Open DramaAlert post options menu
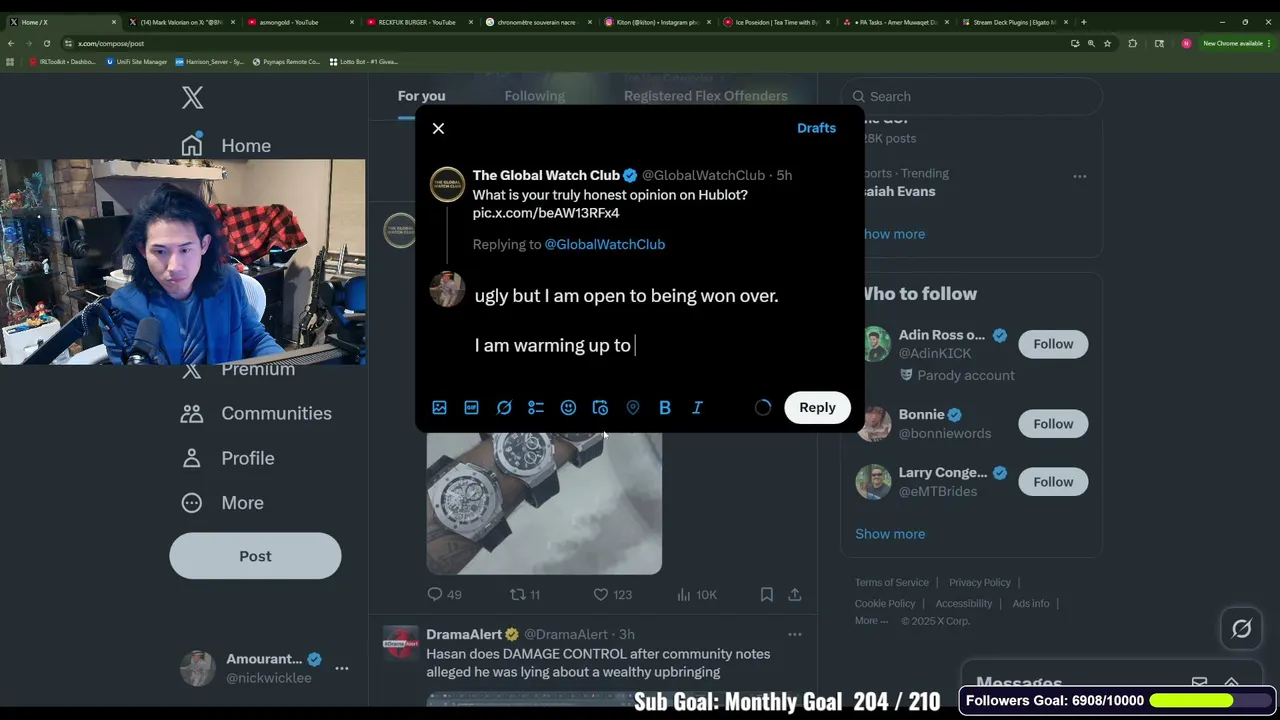1280x720 pixels. 795,634
